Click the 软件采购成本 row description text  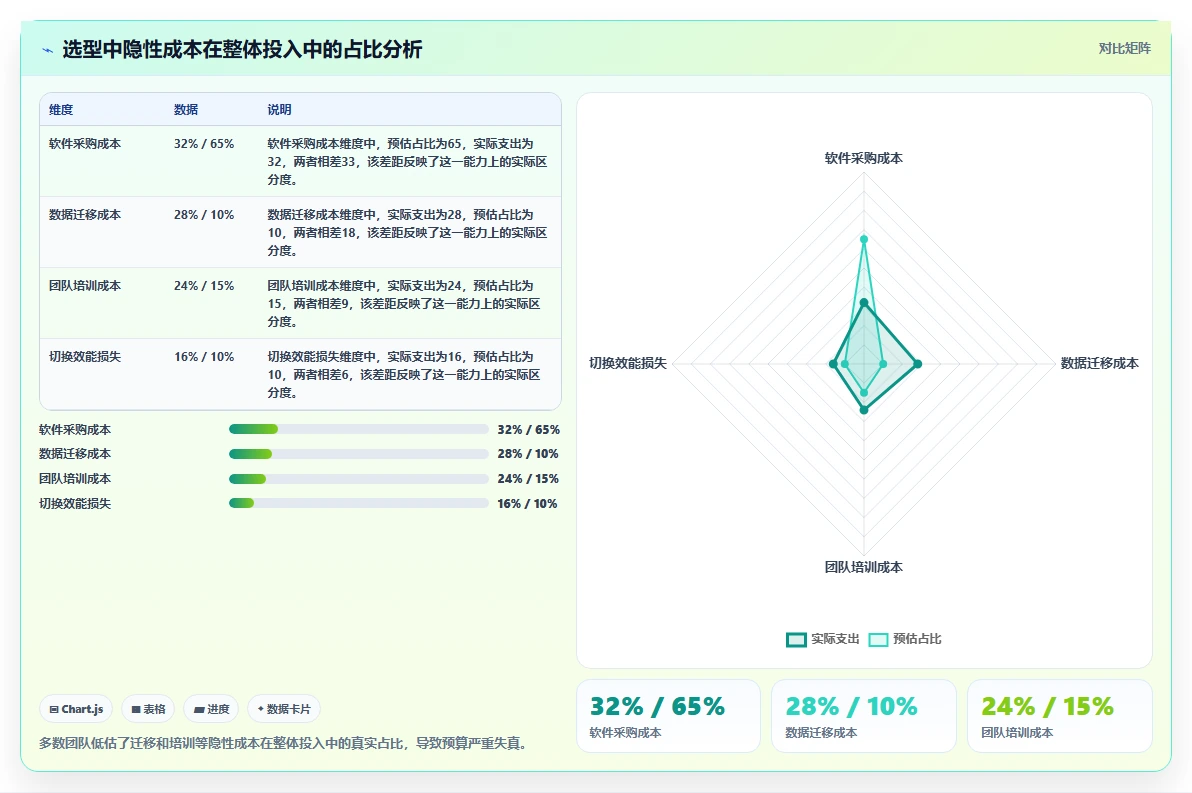(407, 161)
